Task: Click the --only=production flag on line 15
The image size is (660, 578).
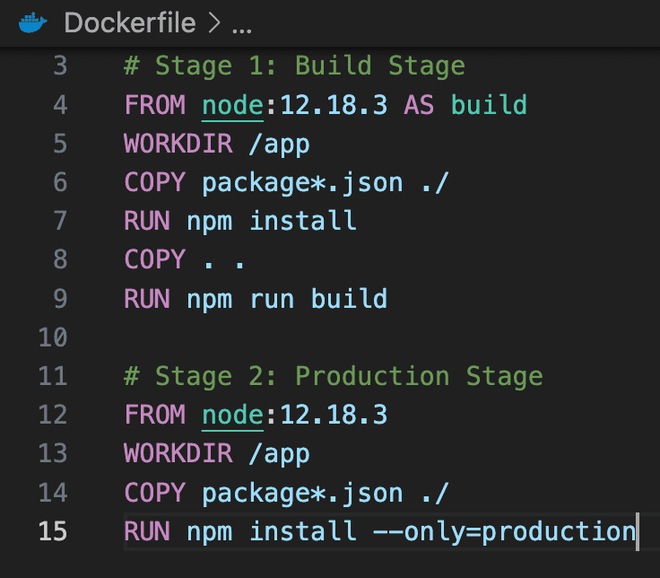Action: point(504,530)
